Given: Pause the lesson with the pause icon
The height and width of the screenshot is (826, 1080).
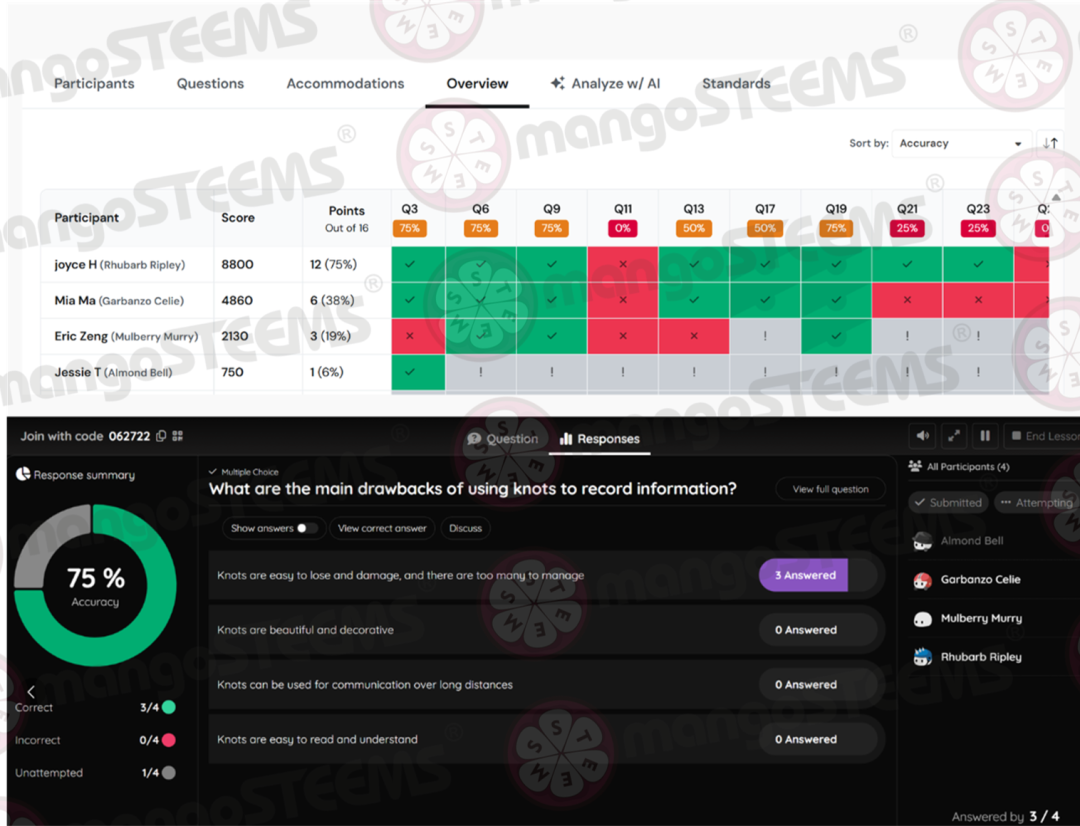Looking at the screenshot, I should pos(985,436).
